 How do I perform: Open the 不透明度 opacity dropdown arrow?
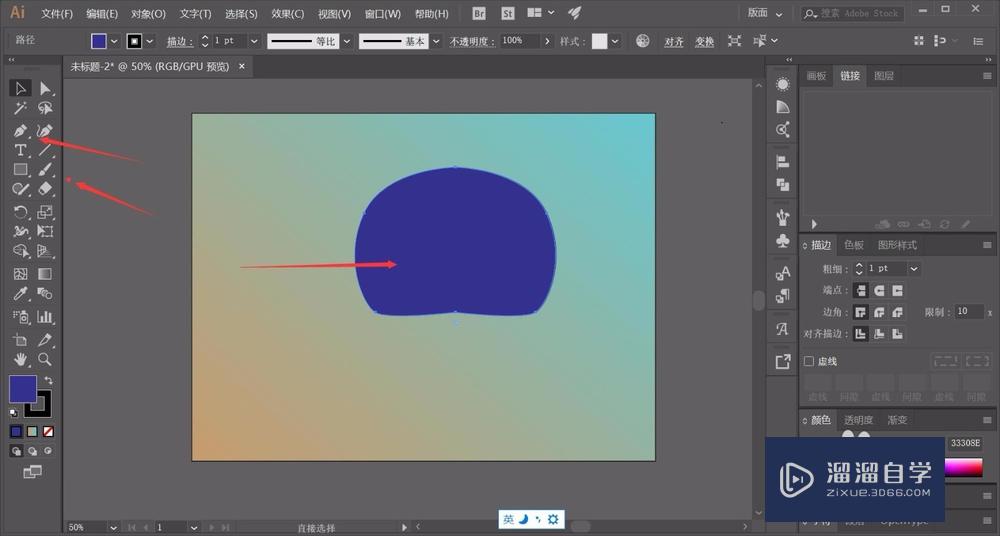click(x=546, y=41)
